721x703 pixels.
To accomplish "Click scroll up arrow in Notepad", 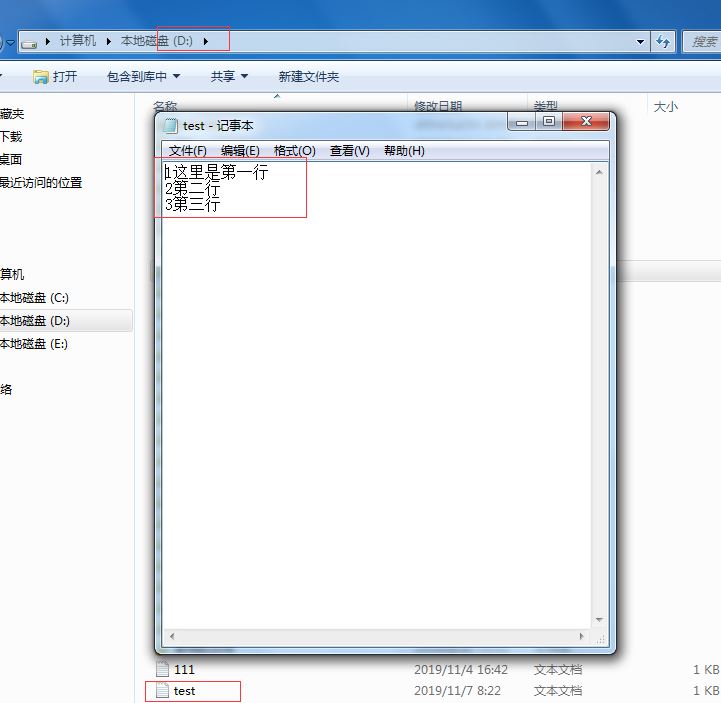I will click(x=599, y=172).
